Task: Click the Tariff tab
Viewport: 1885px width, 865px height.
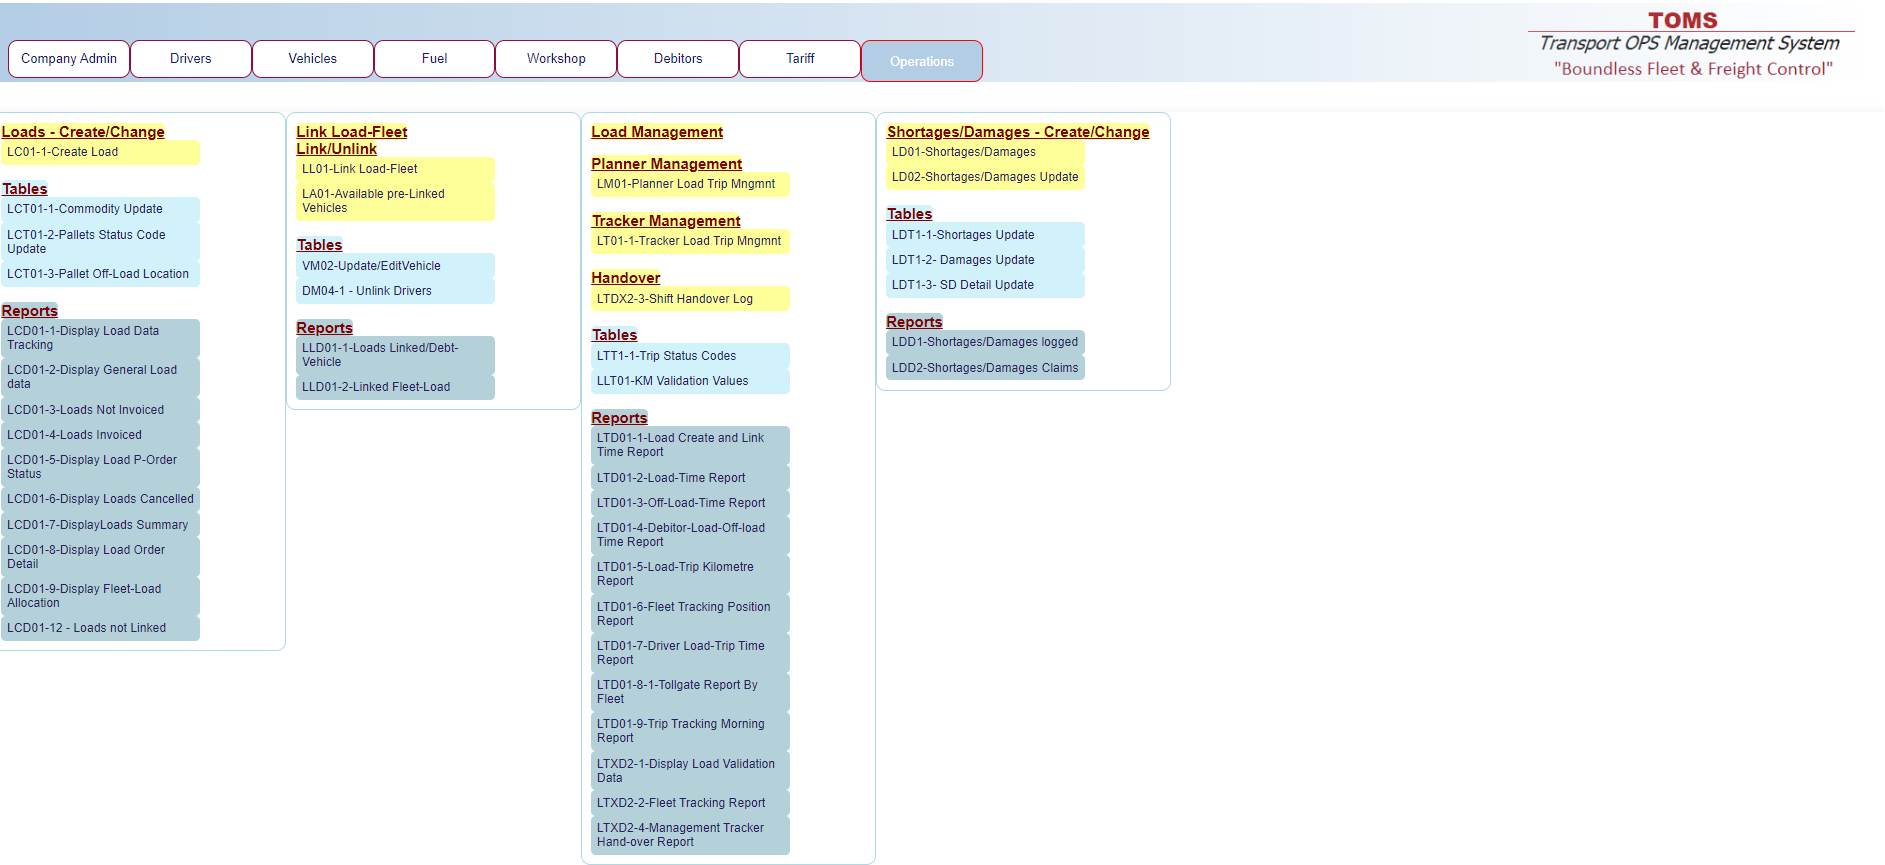Action: click(x=800, y=59)
